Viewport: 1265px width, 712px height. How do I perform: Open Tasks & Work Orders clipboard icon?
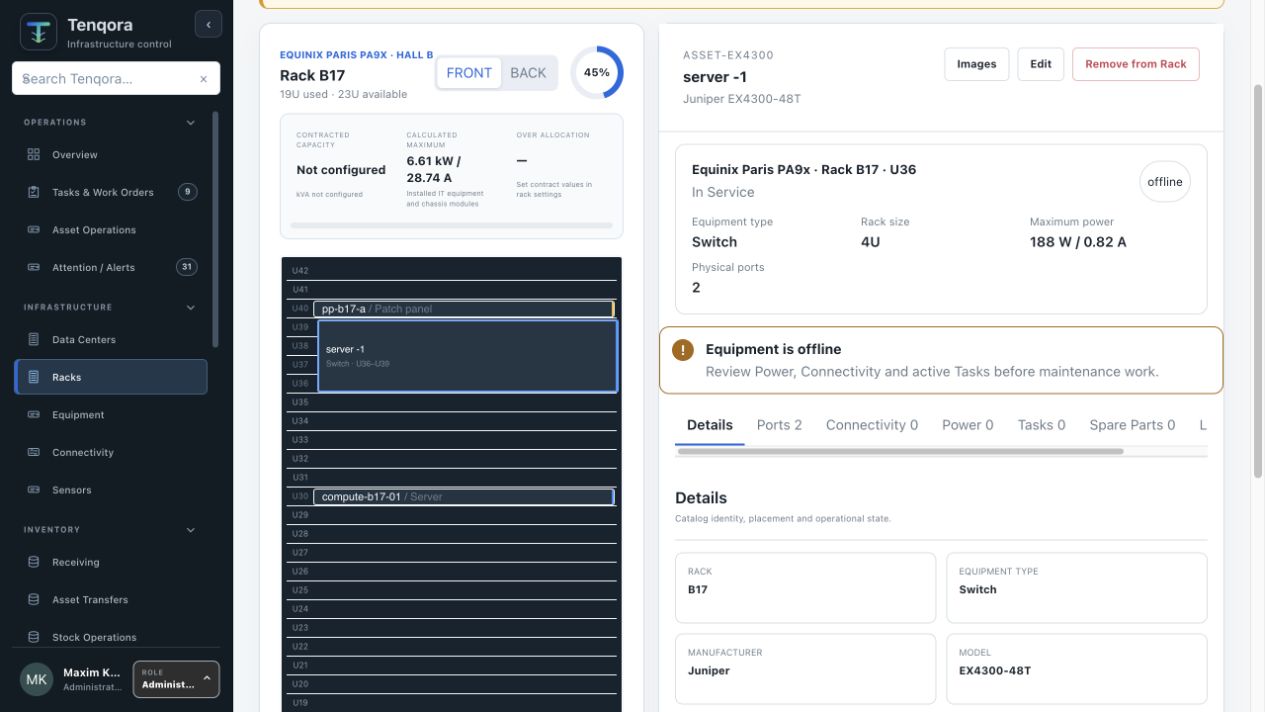click(x=33, y=192)
